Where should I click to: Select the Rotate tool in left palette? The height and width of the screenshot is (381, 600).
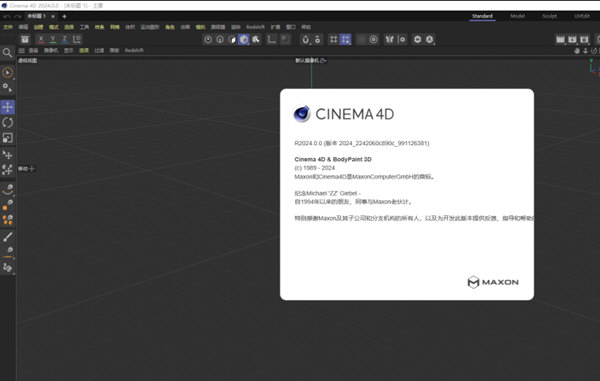[8, 122]
